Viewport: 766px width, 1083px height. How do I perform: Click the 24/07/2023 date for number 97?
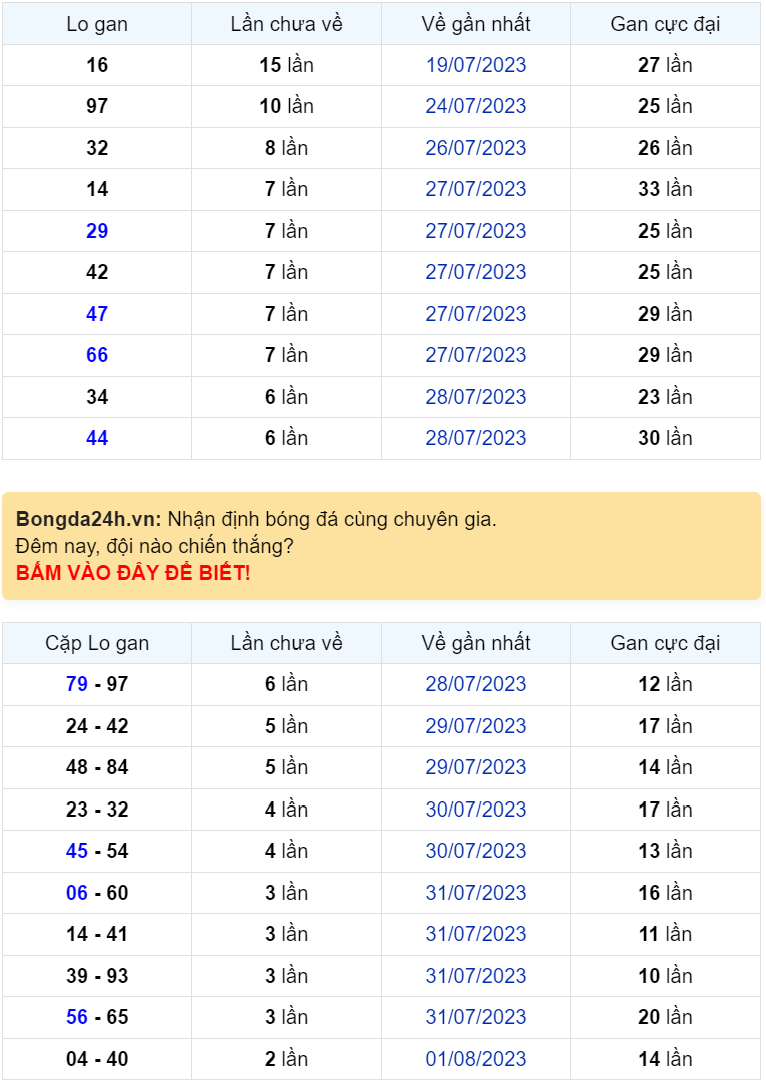(476, 106)
